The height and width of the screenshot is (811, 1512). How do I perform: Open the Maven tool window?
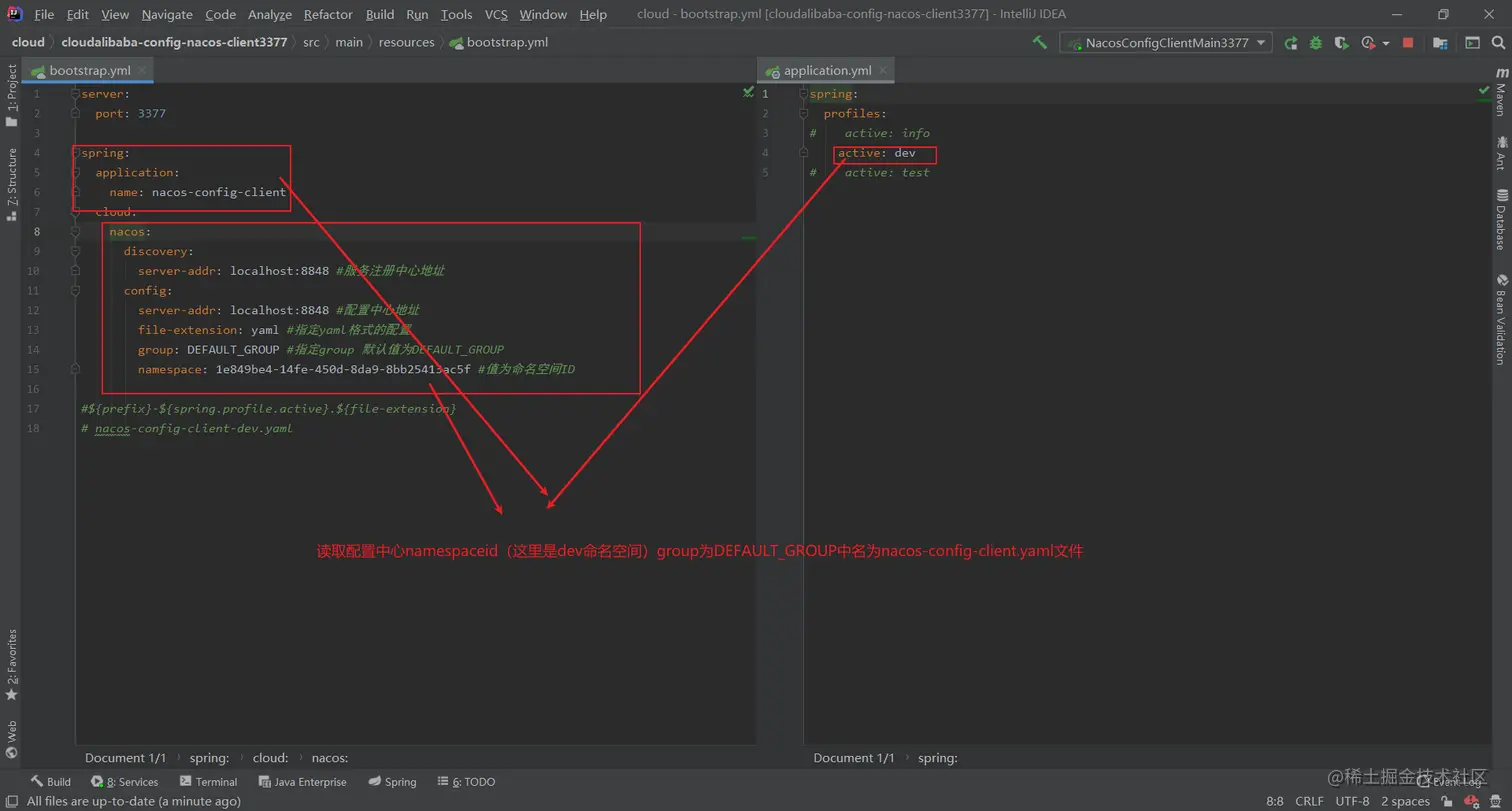pos(1501,91)
